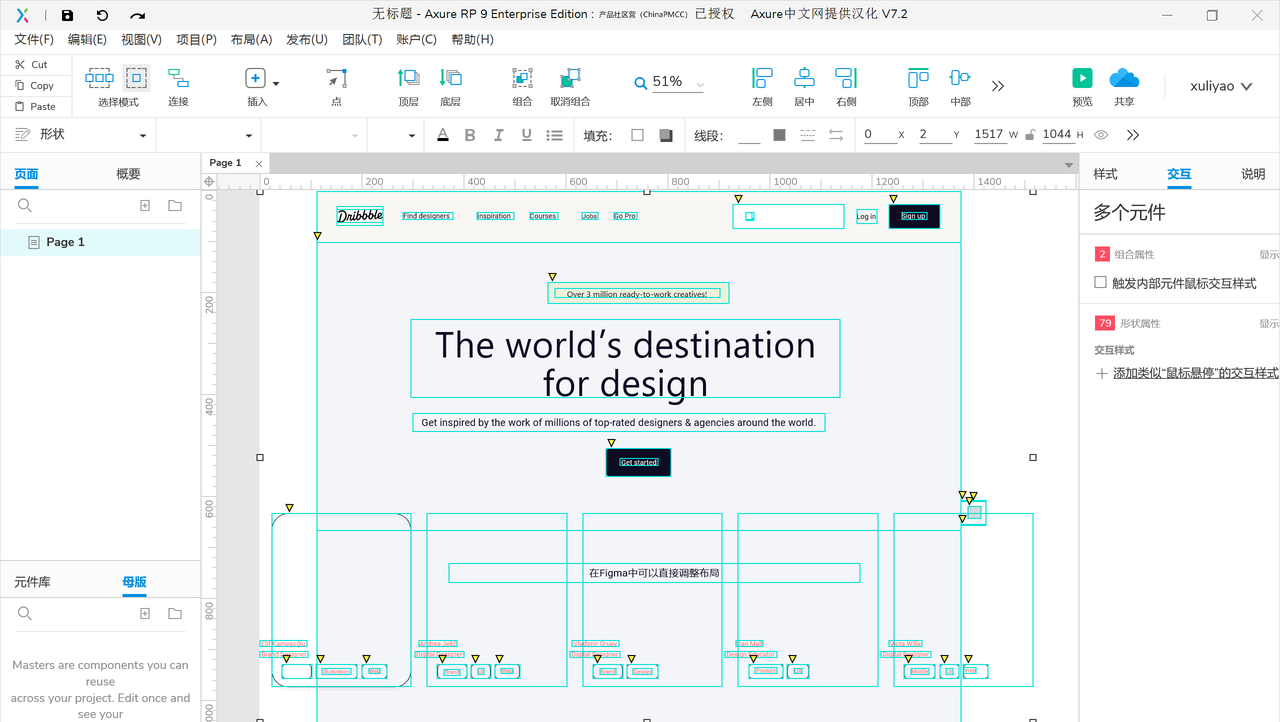Toggle italic formatting
Viewport: 1280px width, 722px height.
tap(498, 135)
